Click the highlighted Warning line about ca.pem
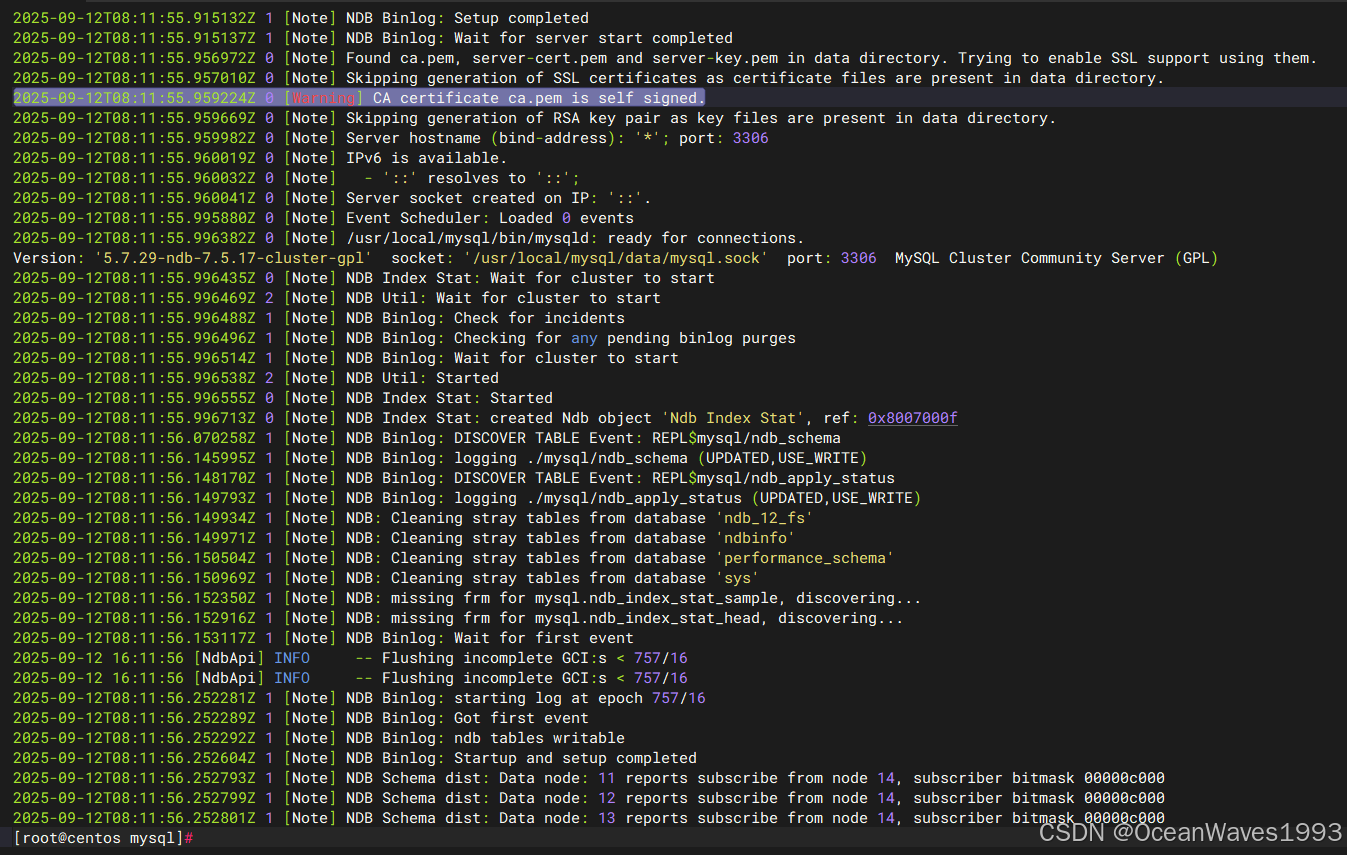Viewport: 1347px width, 855px height. click(359, 98)
